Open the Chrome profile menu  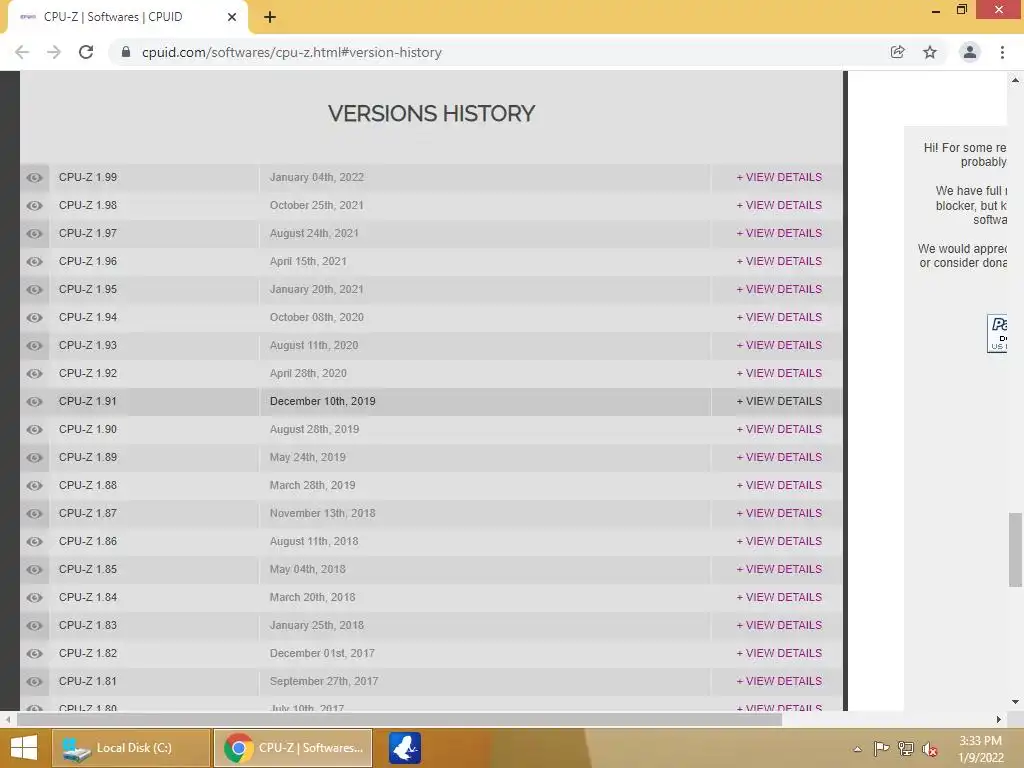pos(970,52)
